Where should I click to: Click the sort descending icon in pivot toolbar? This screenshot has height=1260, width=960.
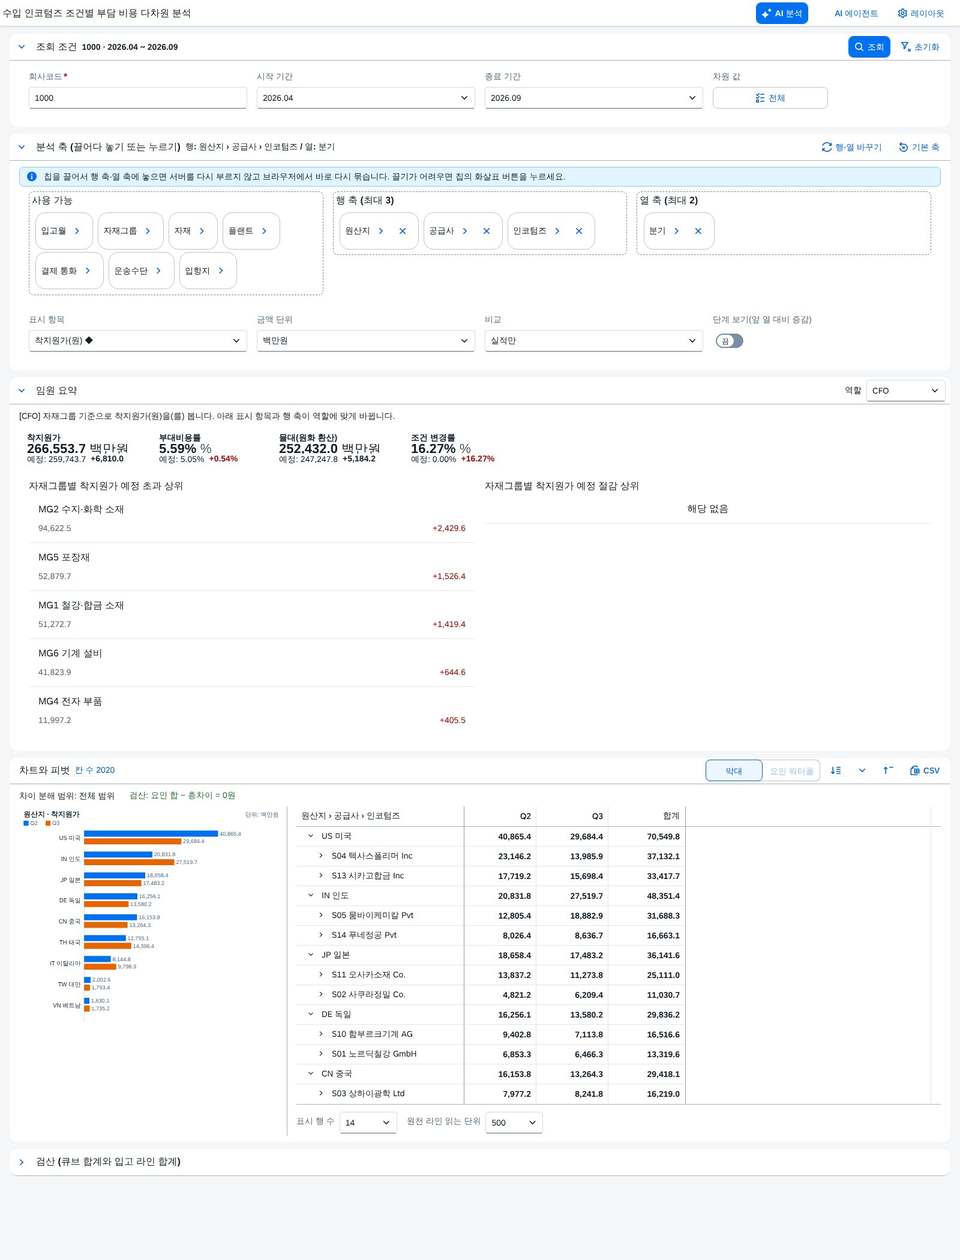click(836, 770)
